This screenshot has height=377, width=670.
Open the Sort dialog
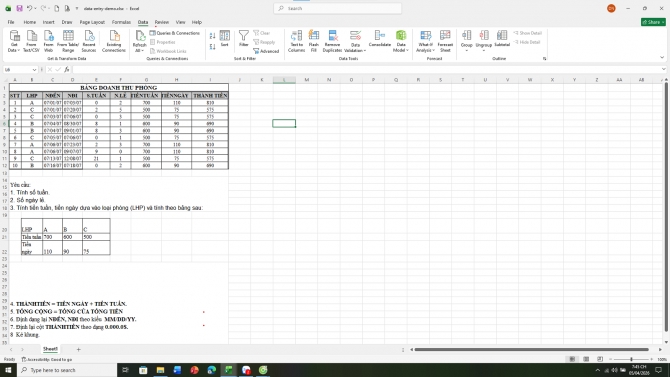[x=224, y=39]
